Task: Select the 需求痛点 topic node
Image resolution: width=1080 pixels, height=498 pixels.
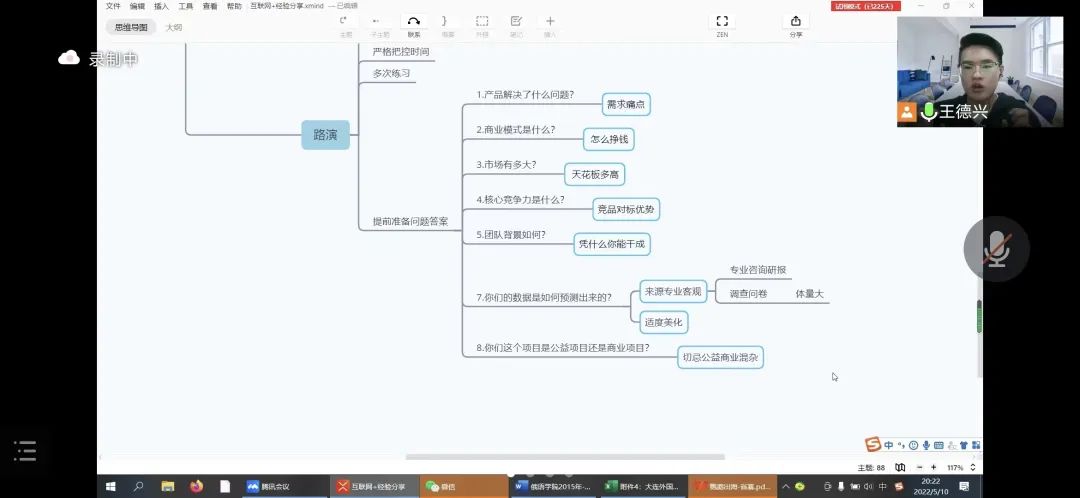Action: click(626, 104)
